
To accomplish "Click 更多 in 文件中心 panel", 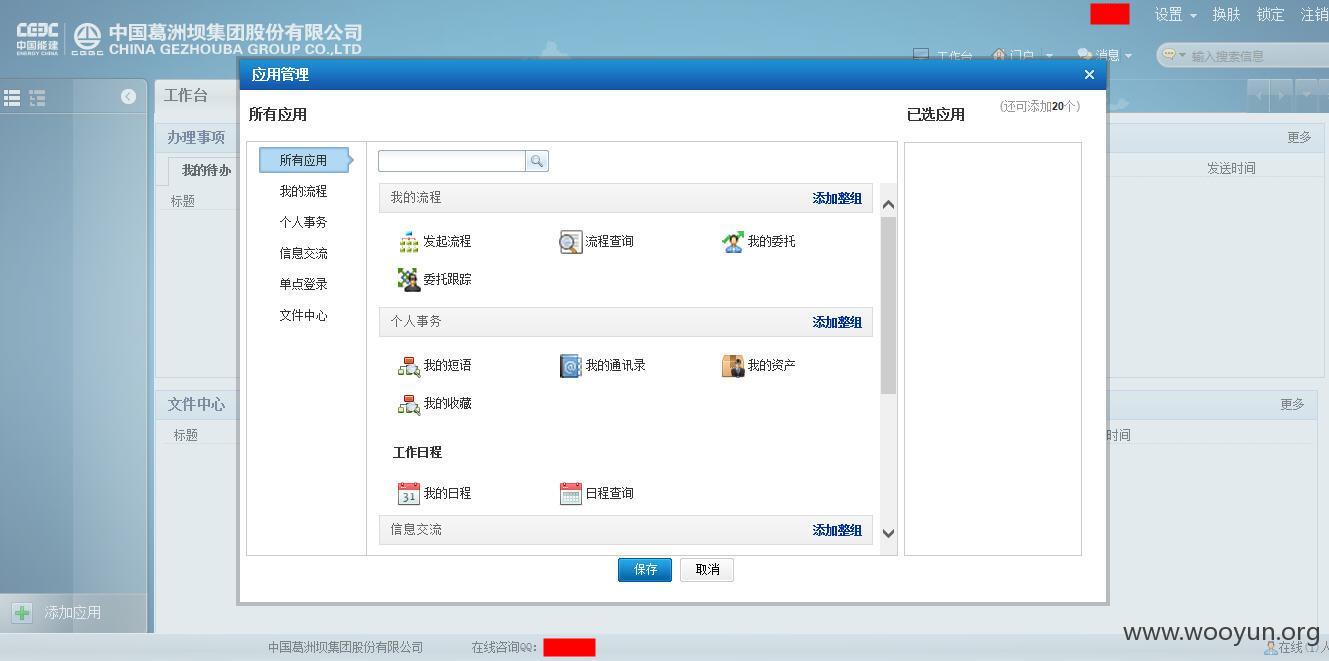I will [x=1292, y=404].
